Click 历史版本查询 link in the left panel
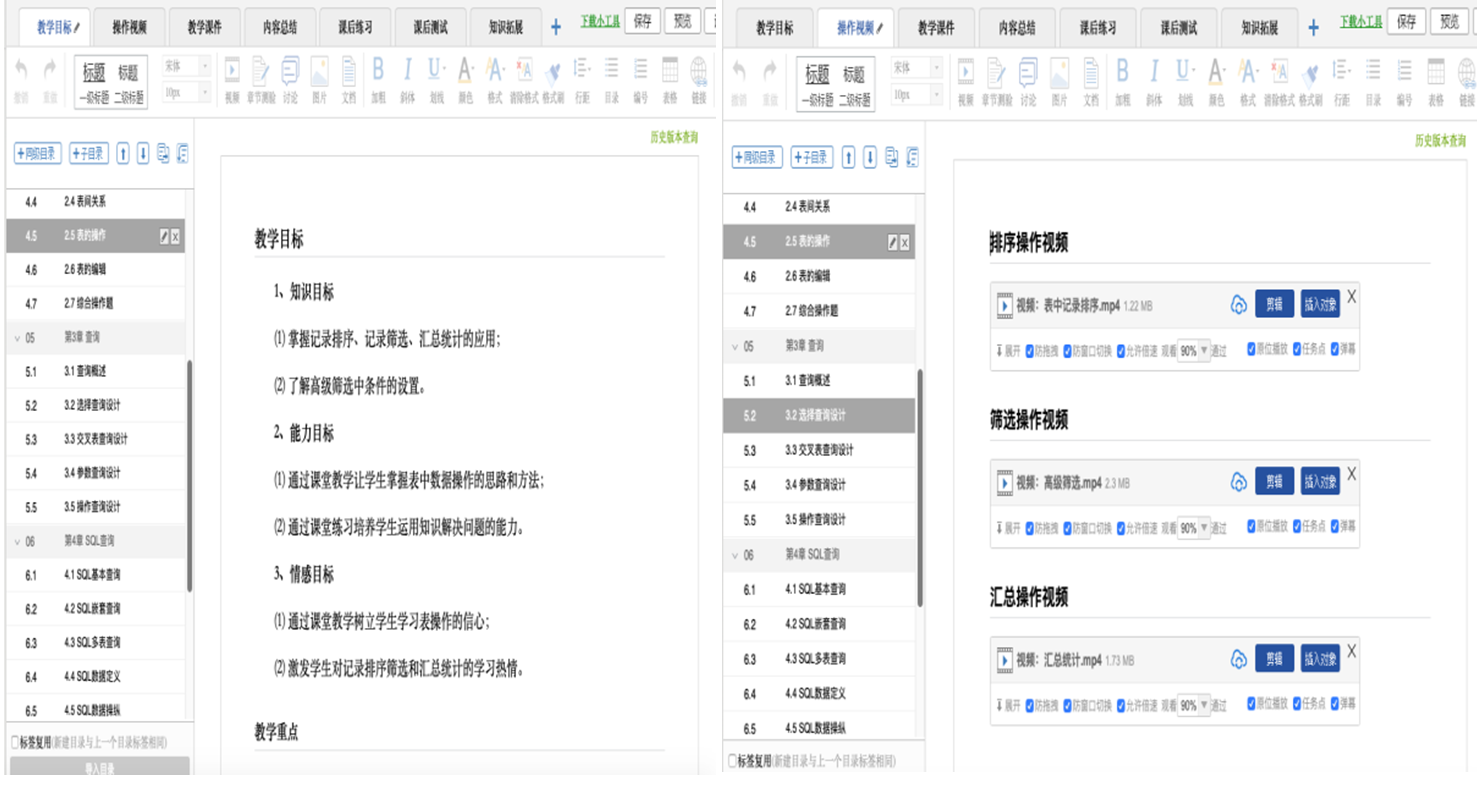 pyautogui.click(x=673, y=137)
